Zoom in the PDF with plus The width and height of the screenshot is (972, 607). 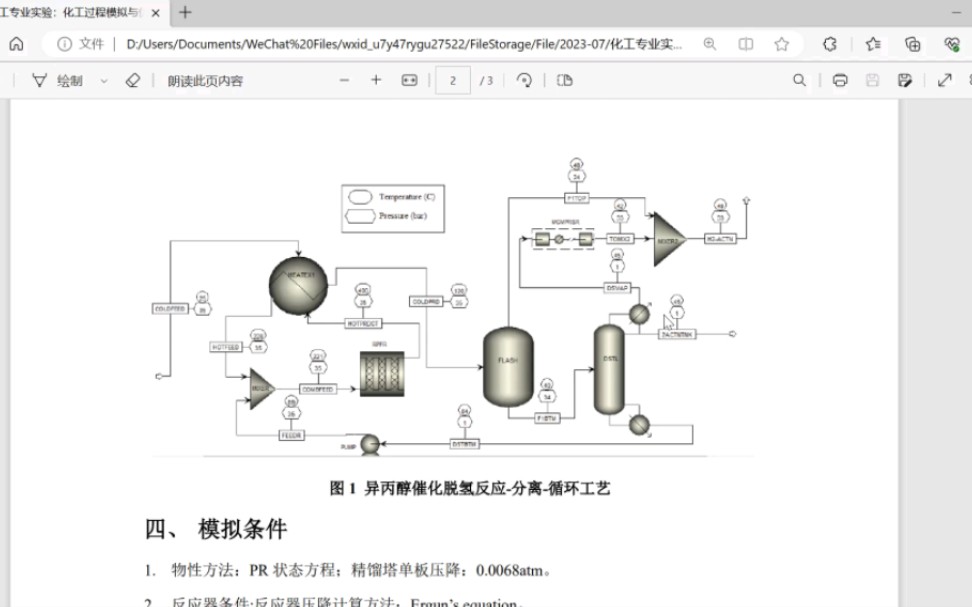(x=376, y=81)
